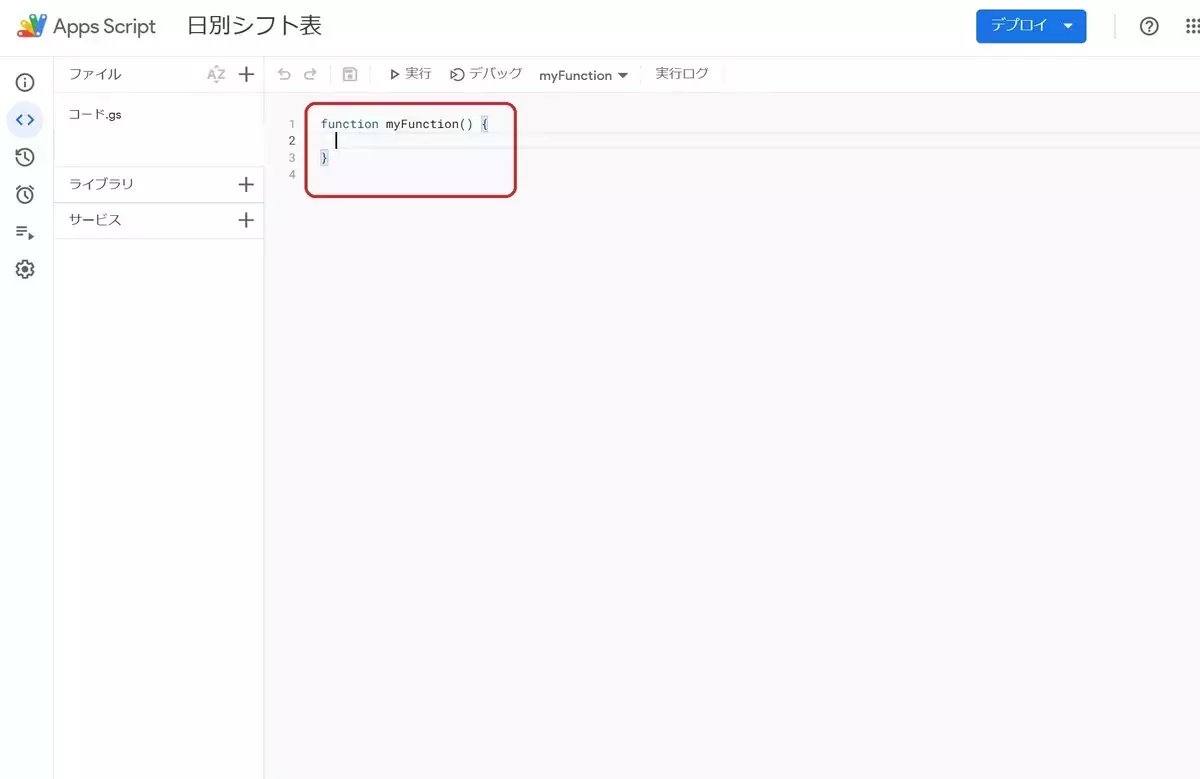Click the ライブラリ section label

[101, 184]
